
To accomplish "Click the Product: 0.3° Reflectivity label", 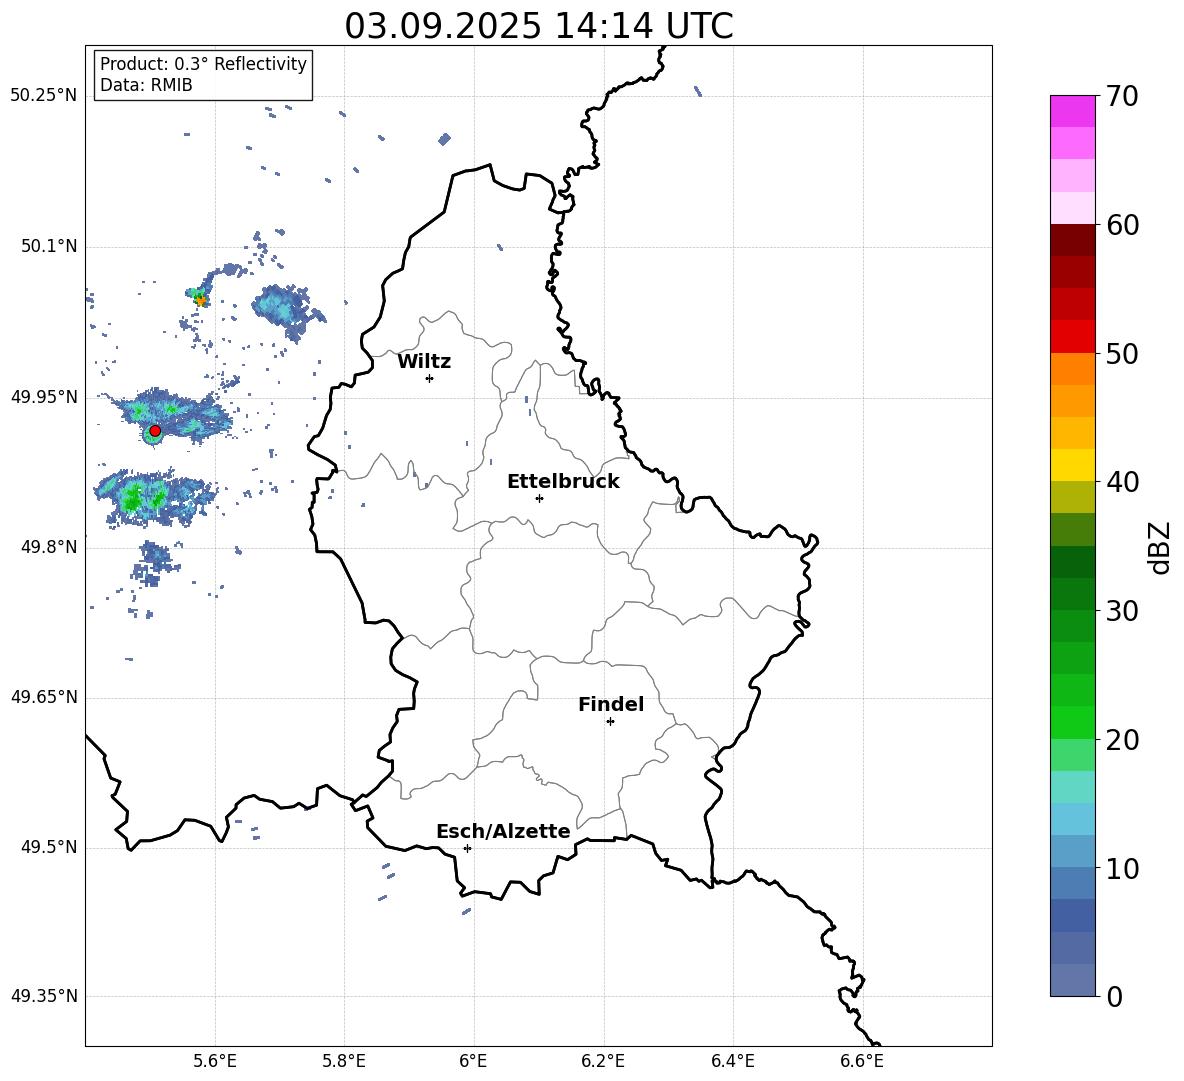I will 203,64.
